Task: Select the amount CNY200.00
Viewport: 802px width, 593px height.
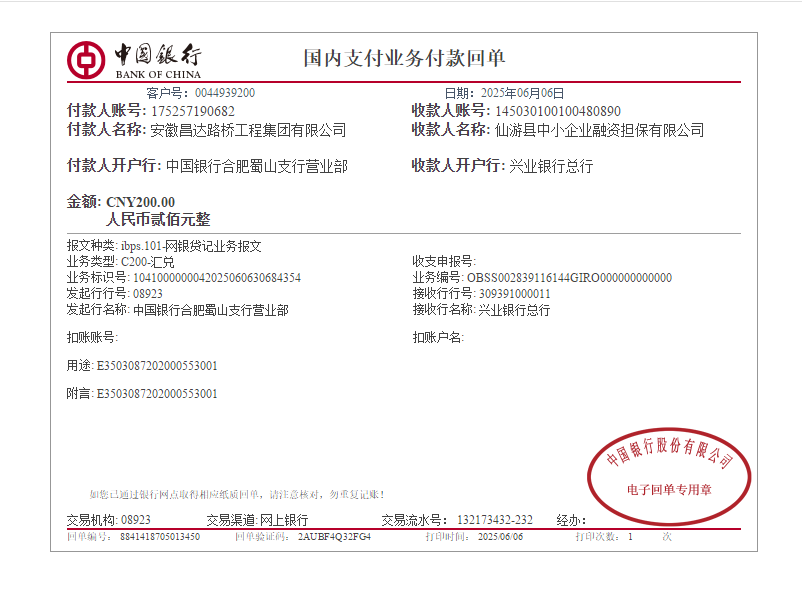Action: (140, 202)
